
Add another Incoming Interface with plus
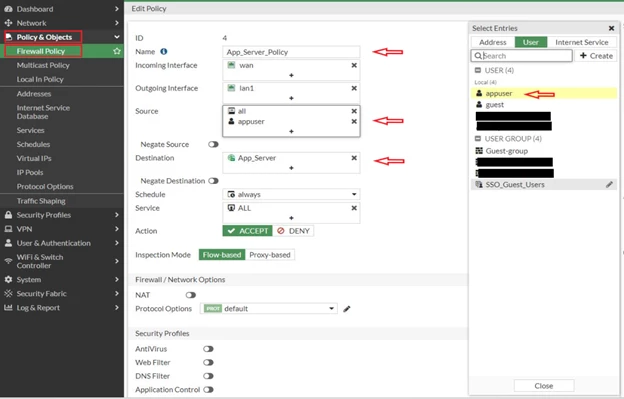(x=291, y=75)
